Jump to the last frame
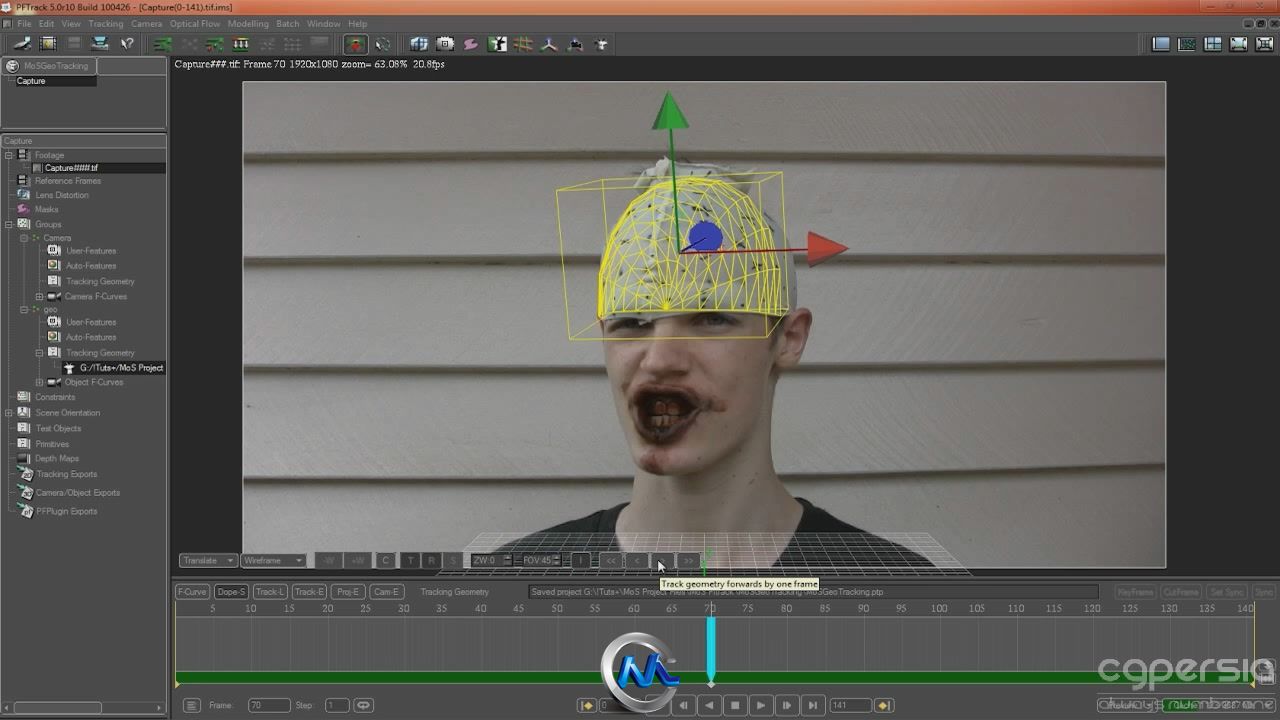 pyautogui.click(x=813, y=705)
